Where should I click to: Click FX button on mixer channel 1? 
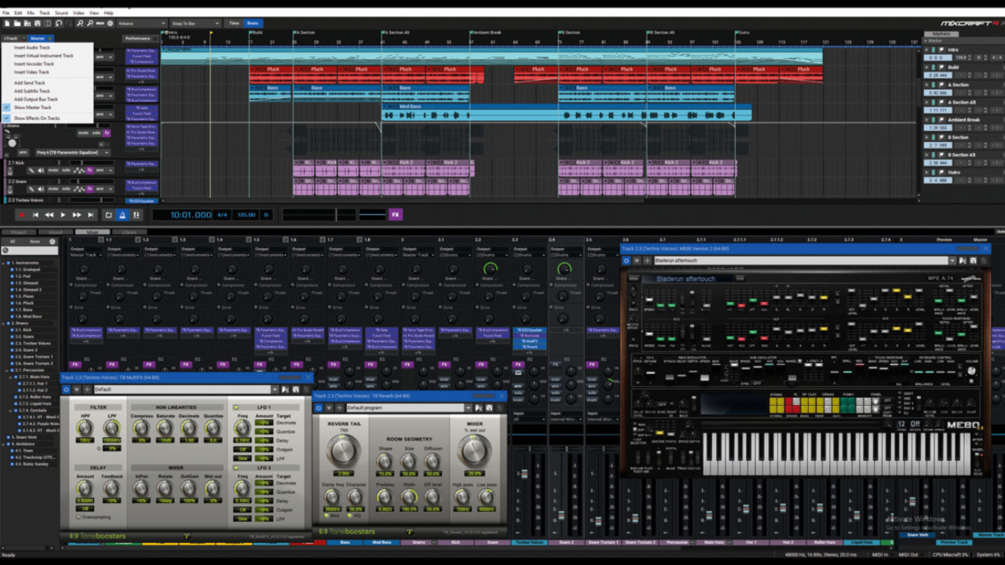click(75, 364)
